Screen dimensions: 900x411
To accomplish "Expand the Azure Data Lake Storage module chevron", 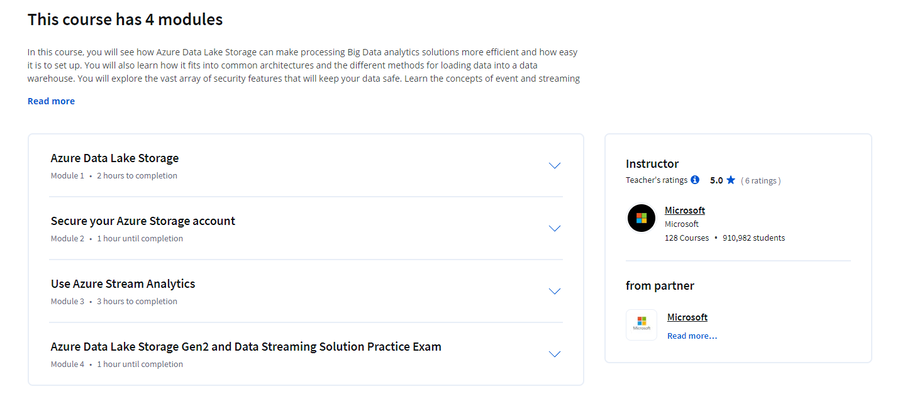I will tap(554, 166).
